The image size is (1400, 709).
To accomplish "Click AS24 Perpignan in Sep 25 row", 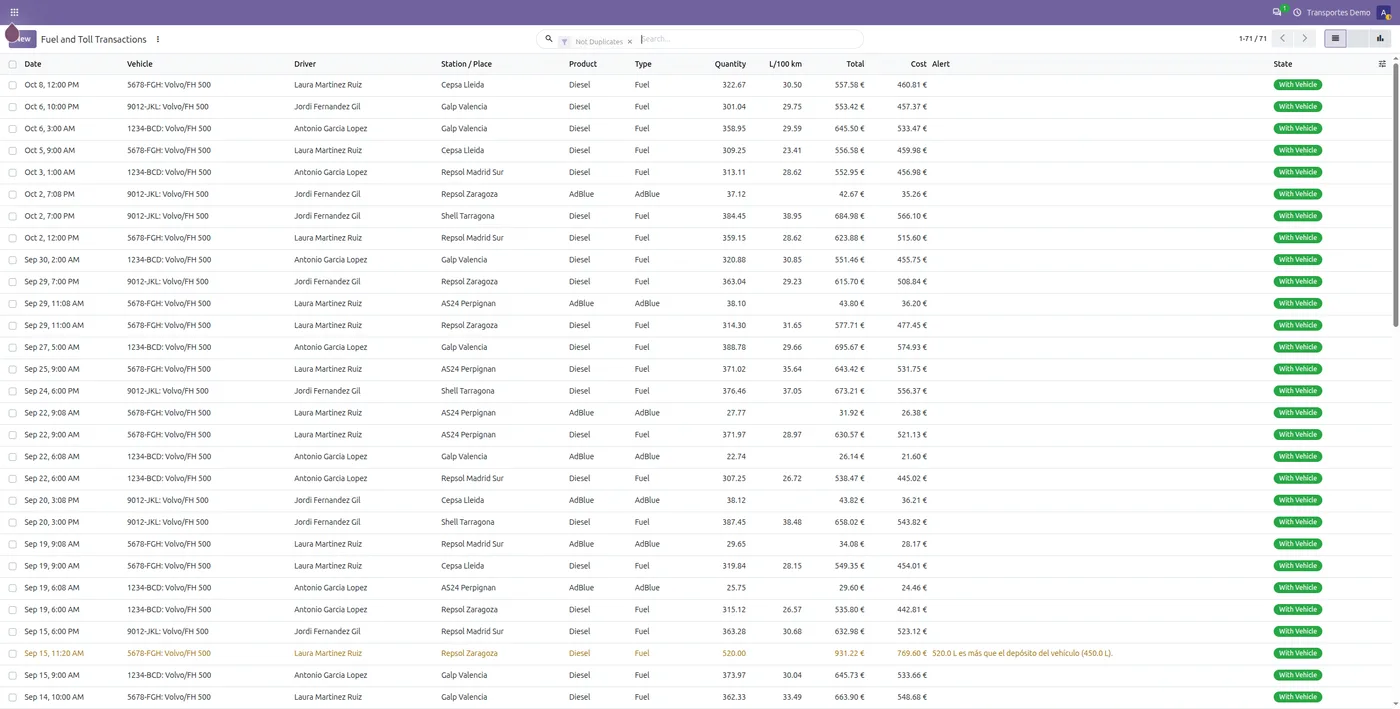I will (468, 369).
